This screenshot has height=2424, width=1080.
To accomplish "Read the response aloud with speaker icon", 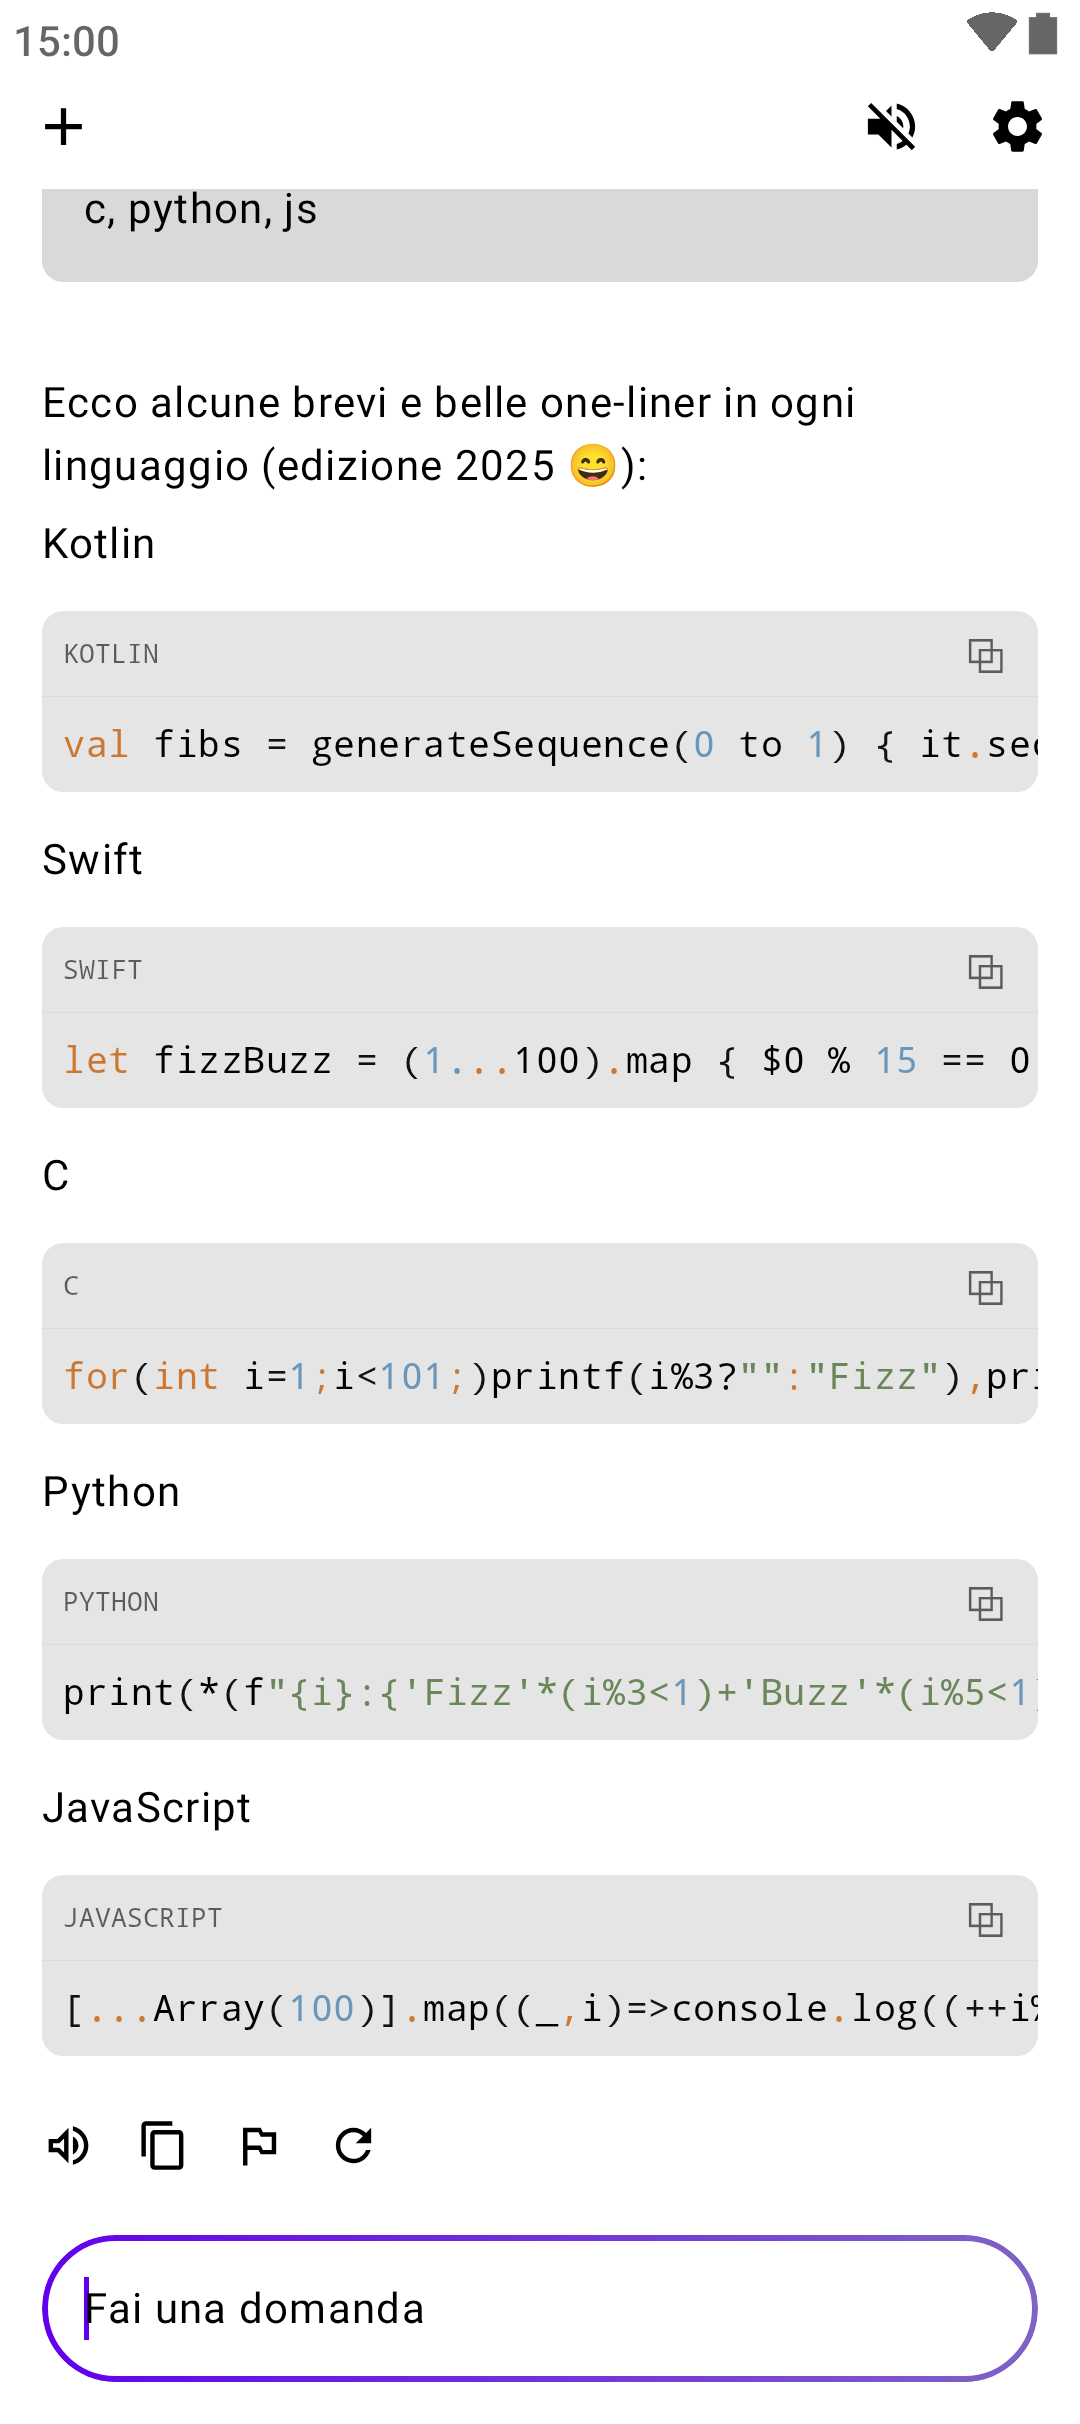I will click(69, 2146).
